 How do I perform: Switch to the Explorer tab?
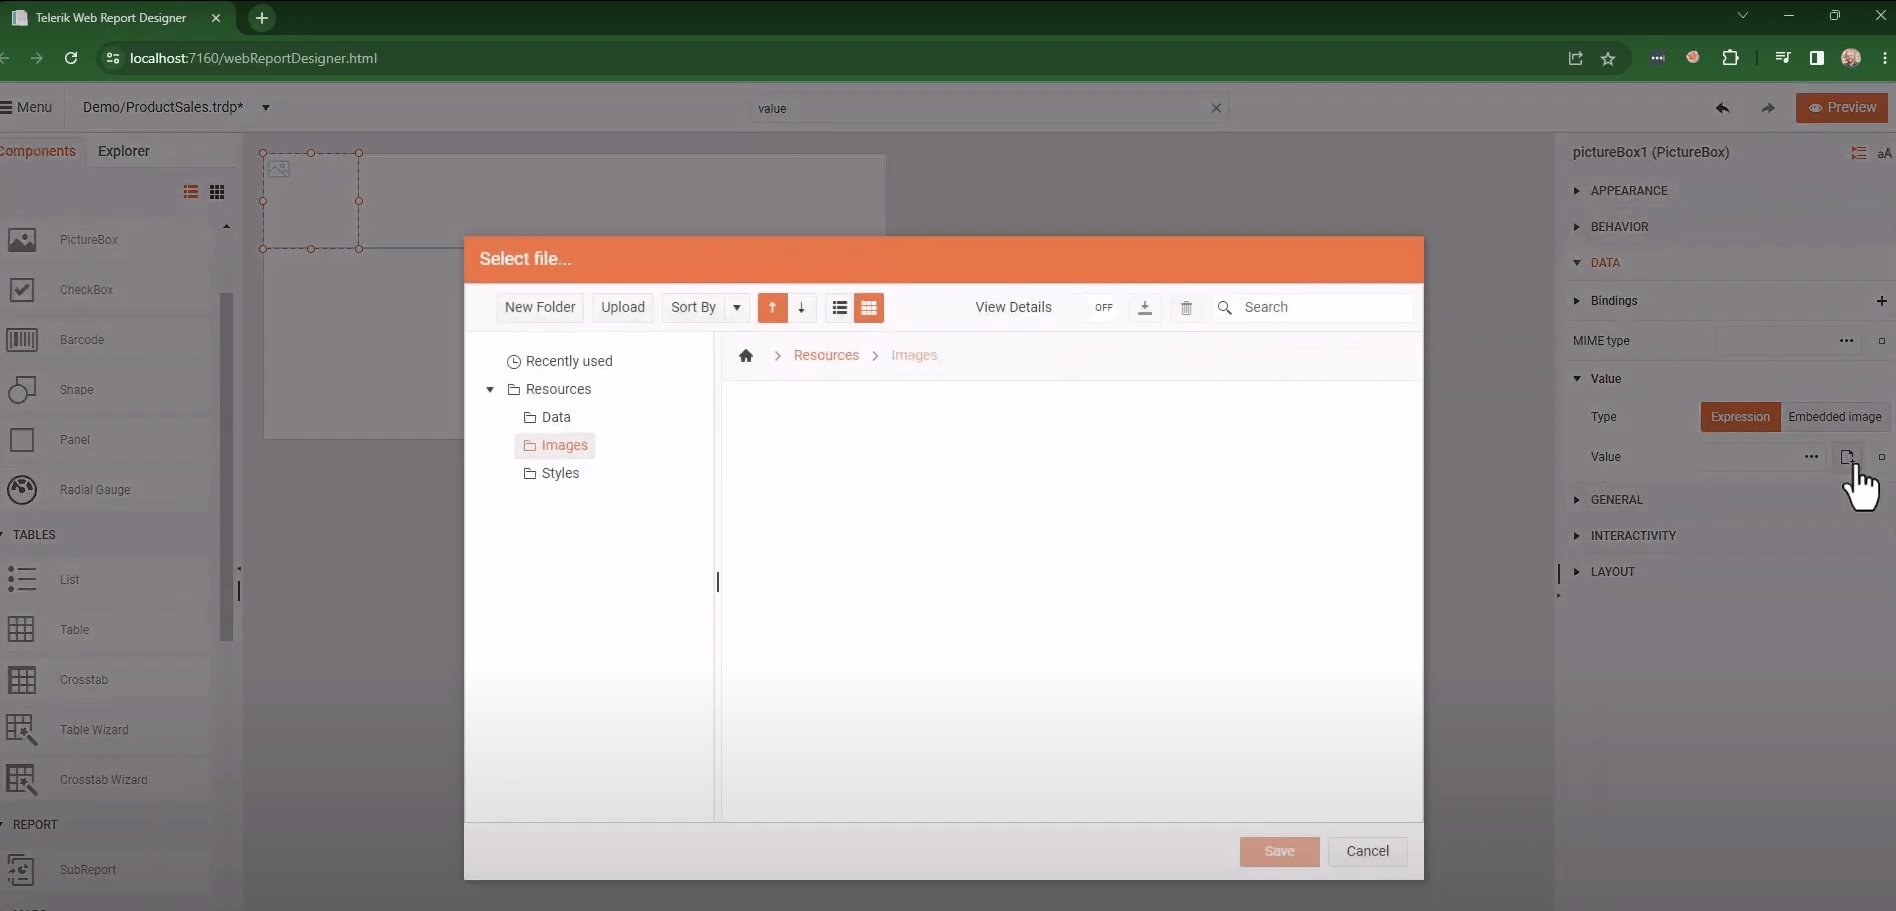(x=124, y=151)
